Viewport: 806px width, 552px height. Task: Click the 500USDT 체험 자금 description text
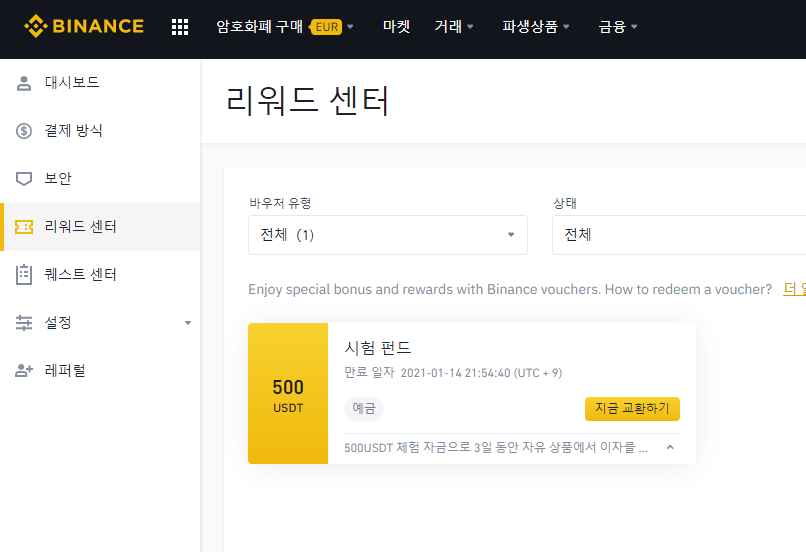click(496, 447)
